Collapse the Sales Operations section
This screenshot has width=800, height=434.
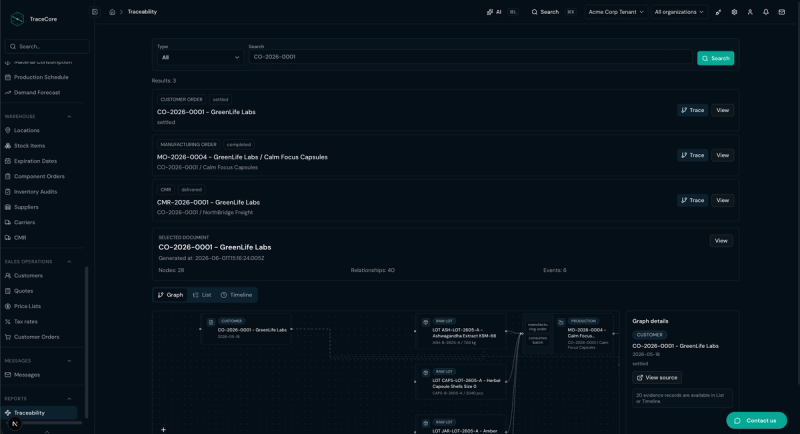coord(69,262)
